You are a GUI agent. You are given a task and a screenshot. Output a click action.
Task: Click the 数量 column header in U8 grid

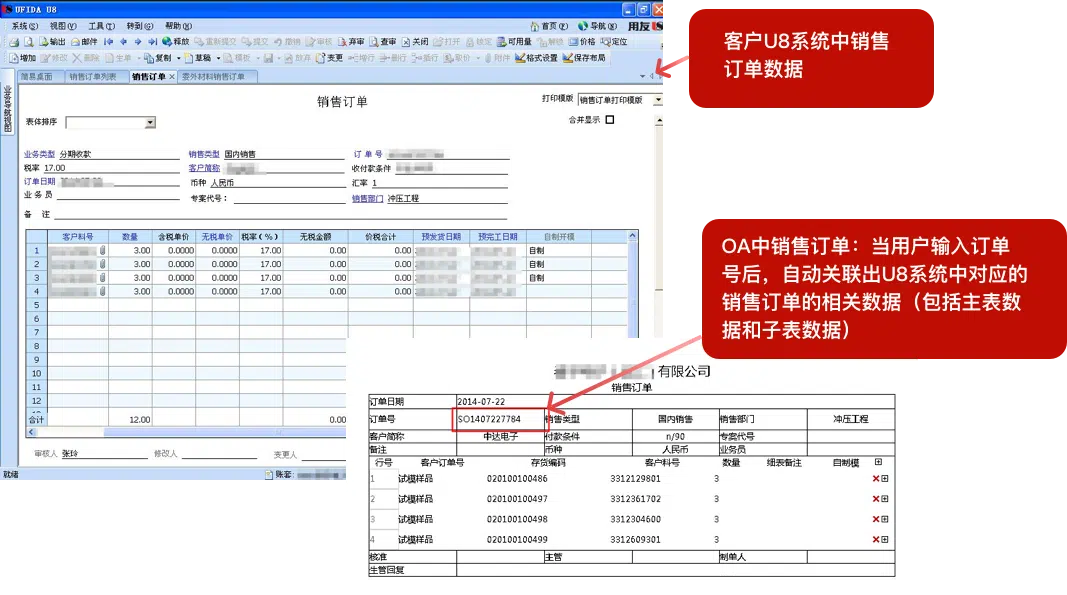pyautogui.click(x=130, y=237)
